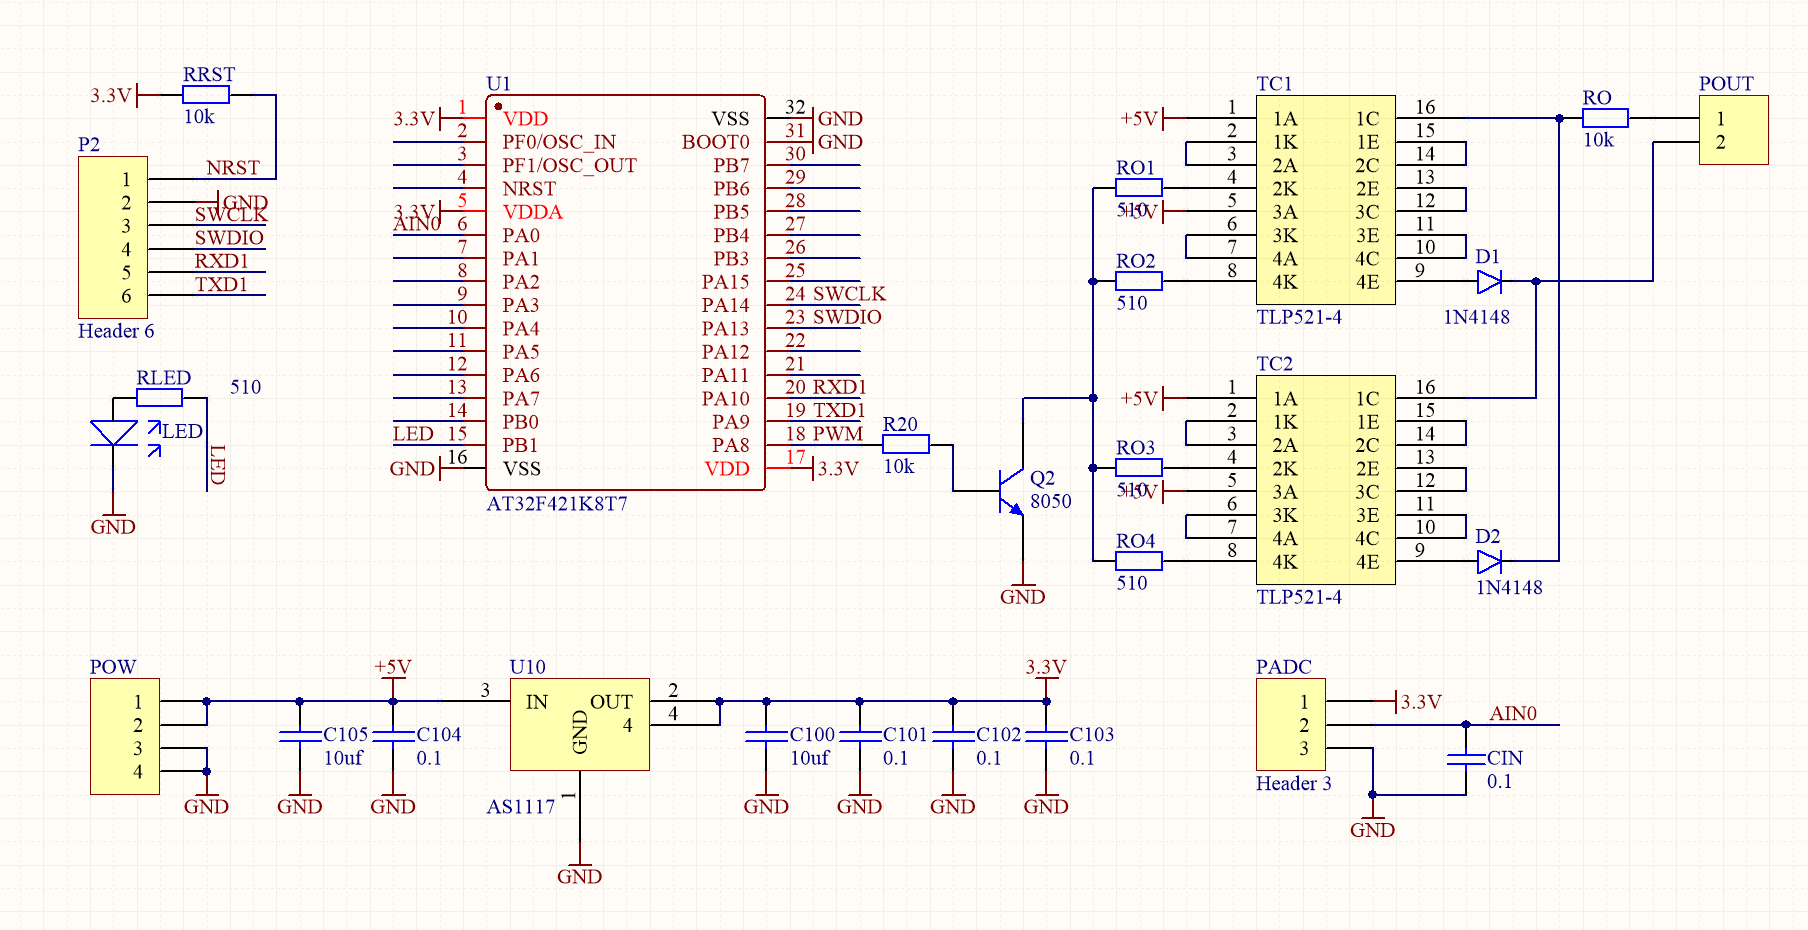
Task: Select the P2 Header 6 connector
Action: coord(113,238)
